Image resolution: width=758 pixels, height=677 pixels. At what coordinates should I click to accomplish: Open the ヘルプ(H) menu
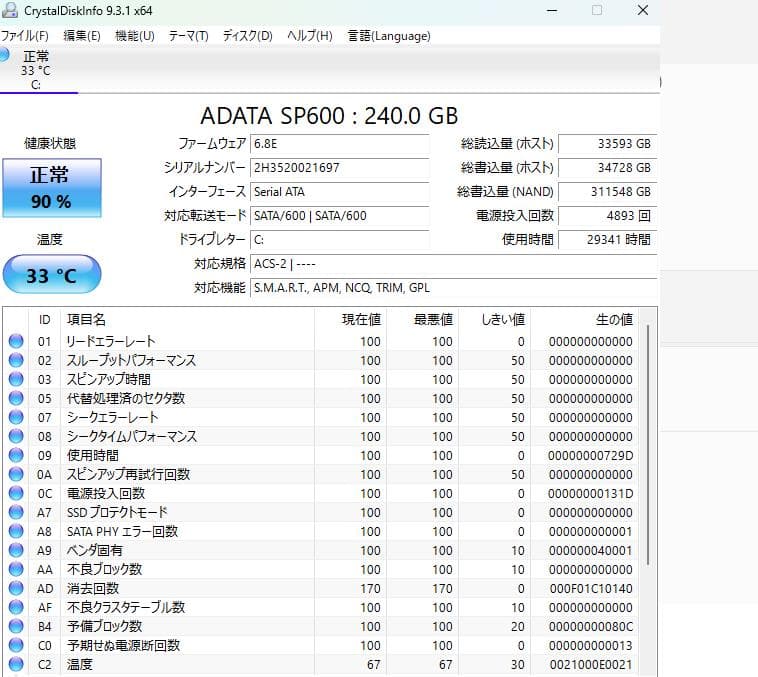[309, 36]
